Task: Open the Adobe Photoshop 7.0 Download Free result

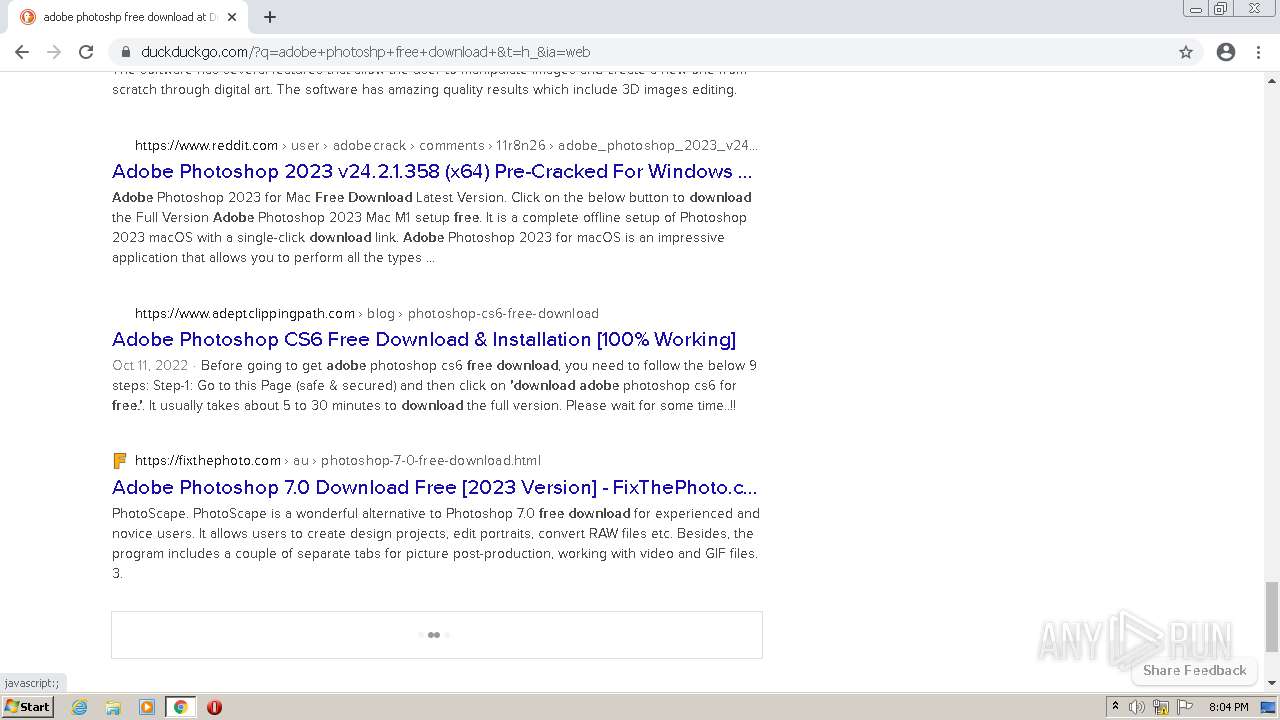Action: pyautogui.click(x=435, y=487)
